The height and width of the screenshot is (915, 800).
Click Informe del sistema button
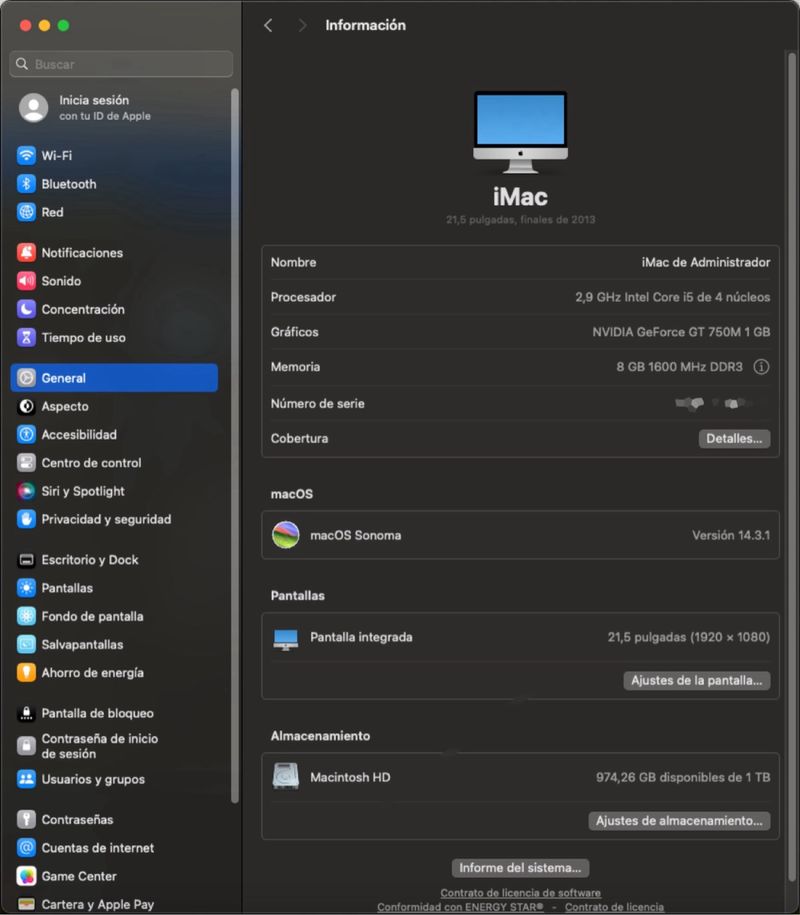coord(520,868)
